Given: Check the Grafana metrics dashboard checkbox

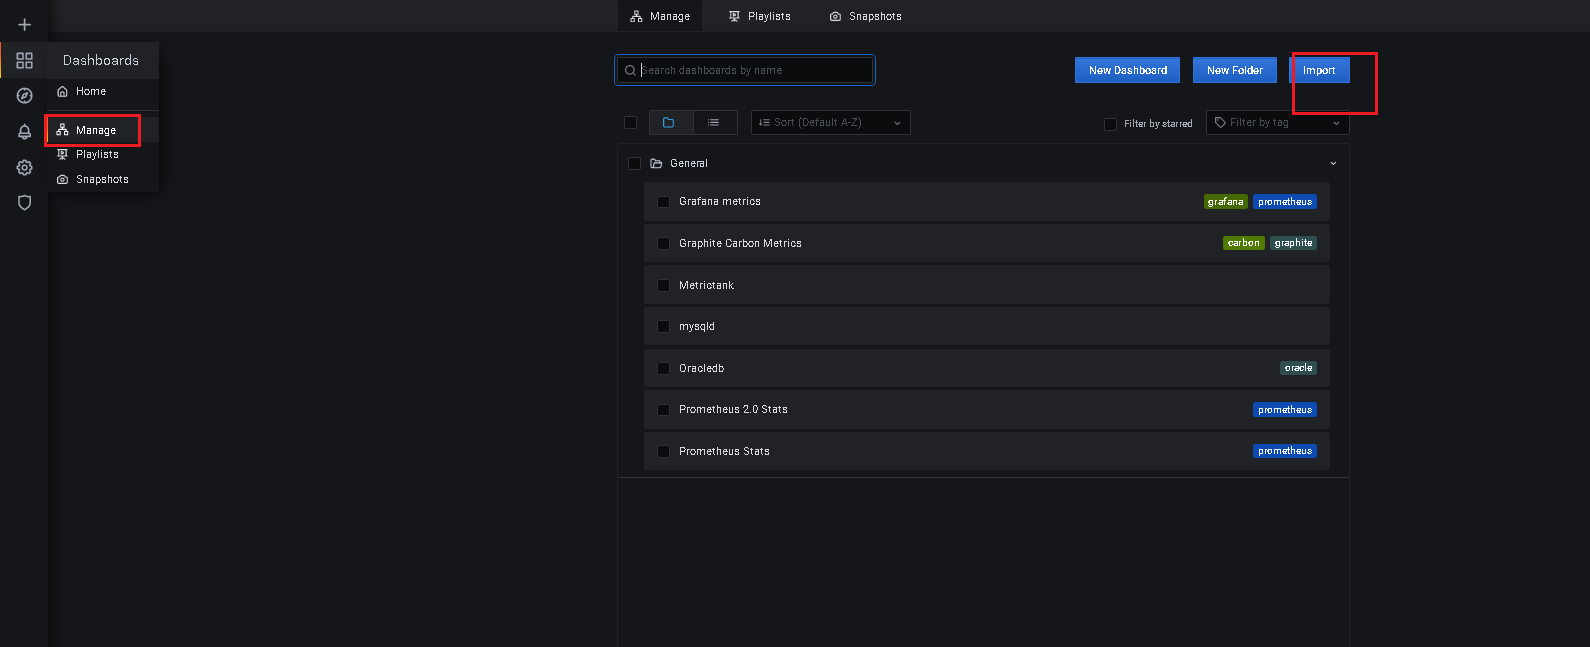Looking at the screenshot, I should click(663, 202).
